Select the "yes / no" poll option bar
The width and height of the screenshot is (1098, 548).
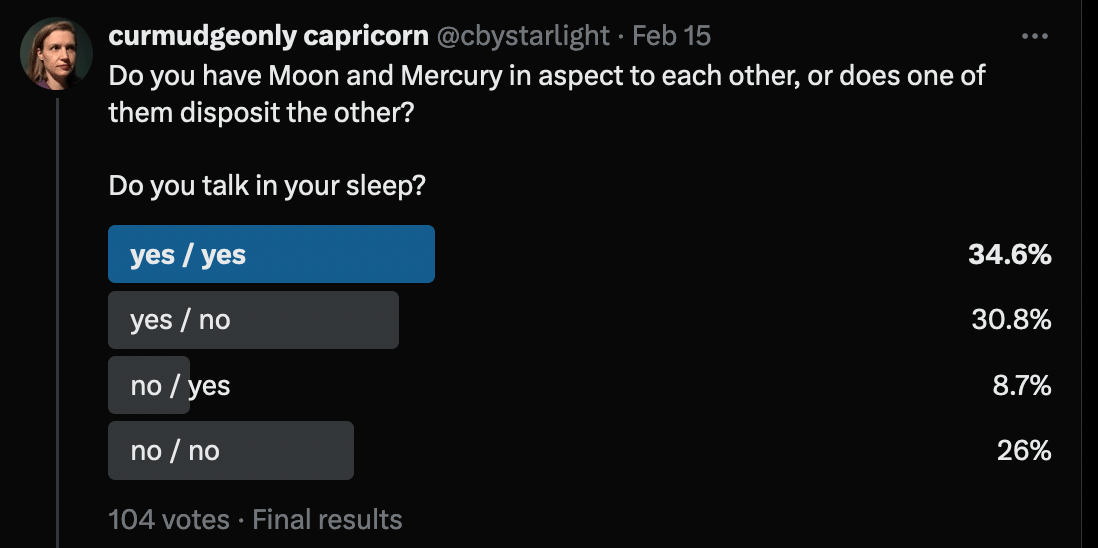[x=253, y=320]
